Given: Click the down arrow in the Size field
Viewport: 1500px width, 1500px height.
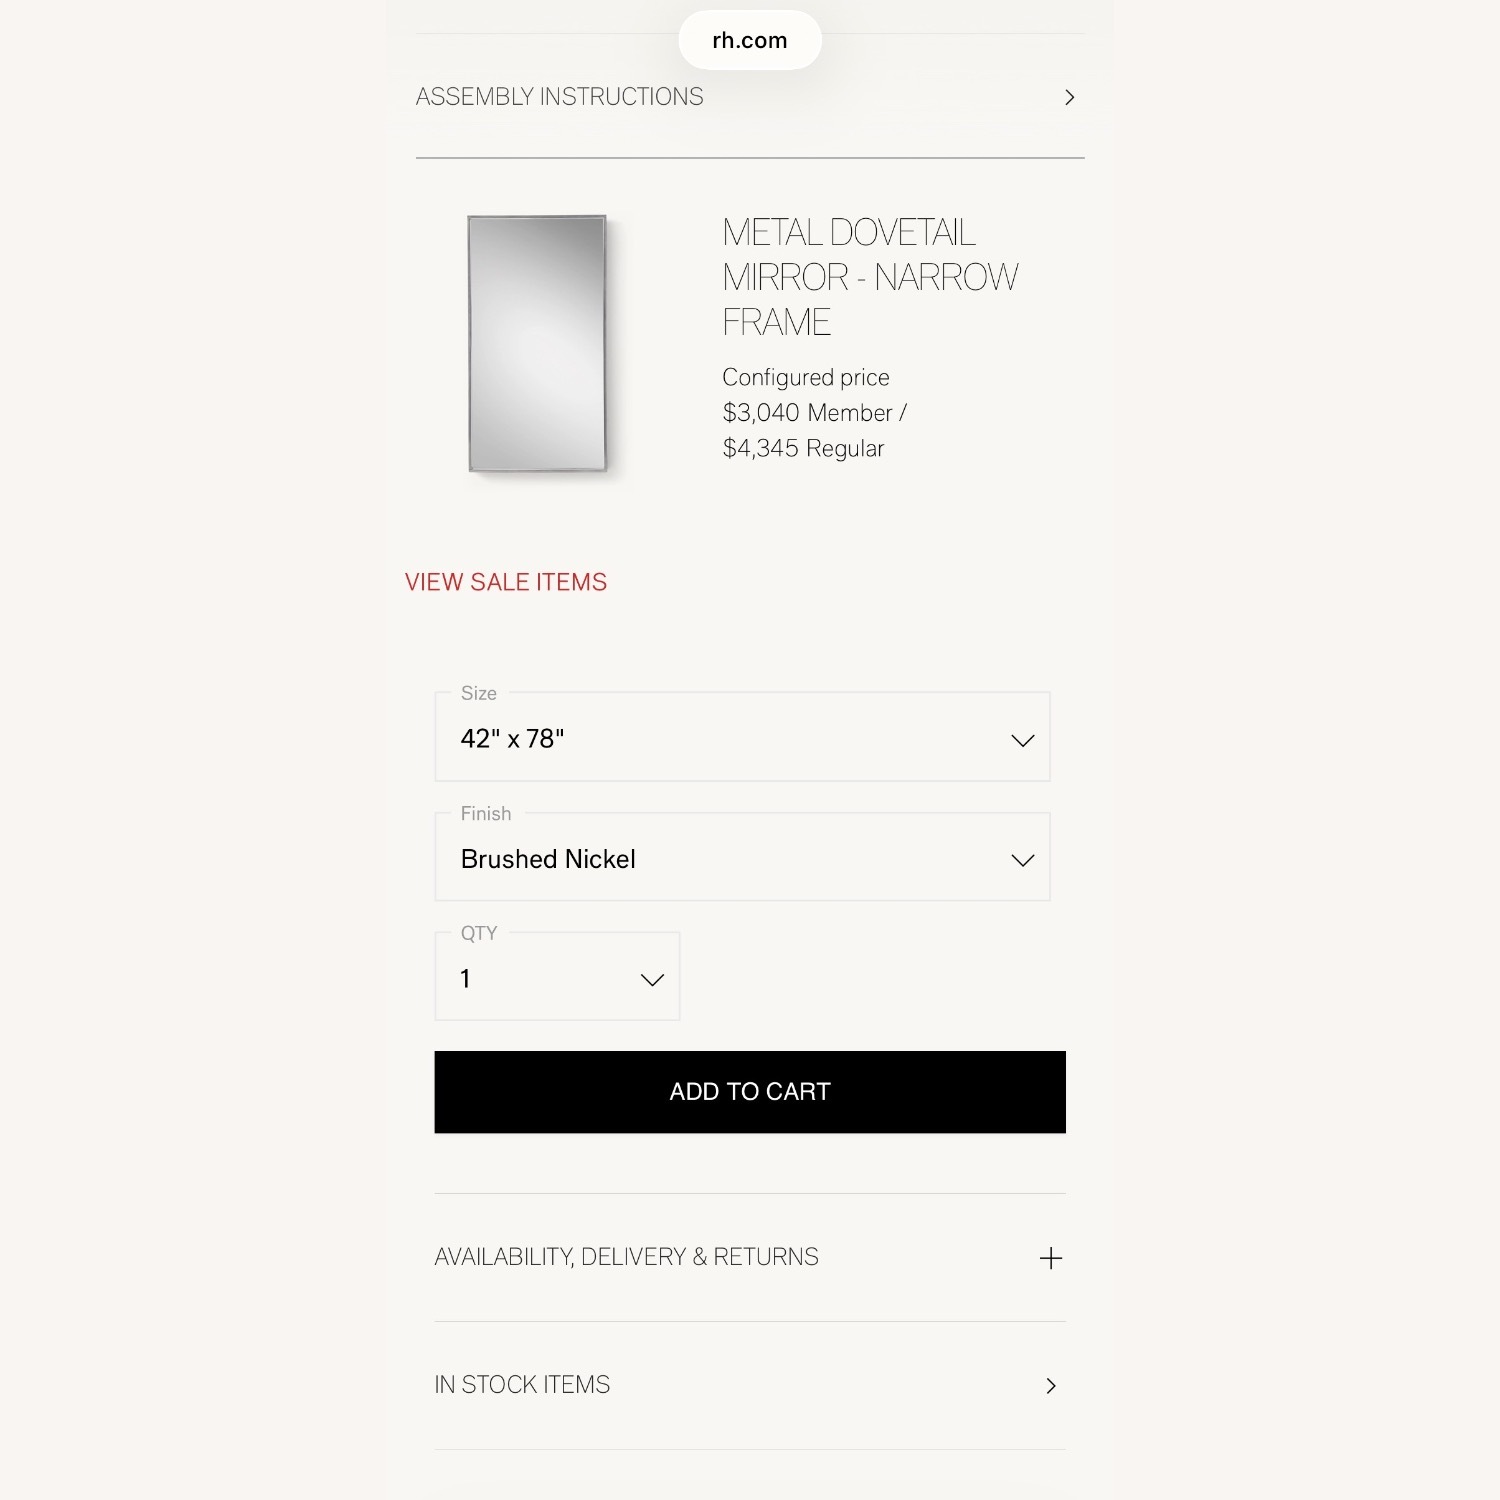Looking at the screenshot, I should tap(1022, 740).
